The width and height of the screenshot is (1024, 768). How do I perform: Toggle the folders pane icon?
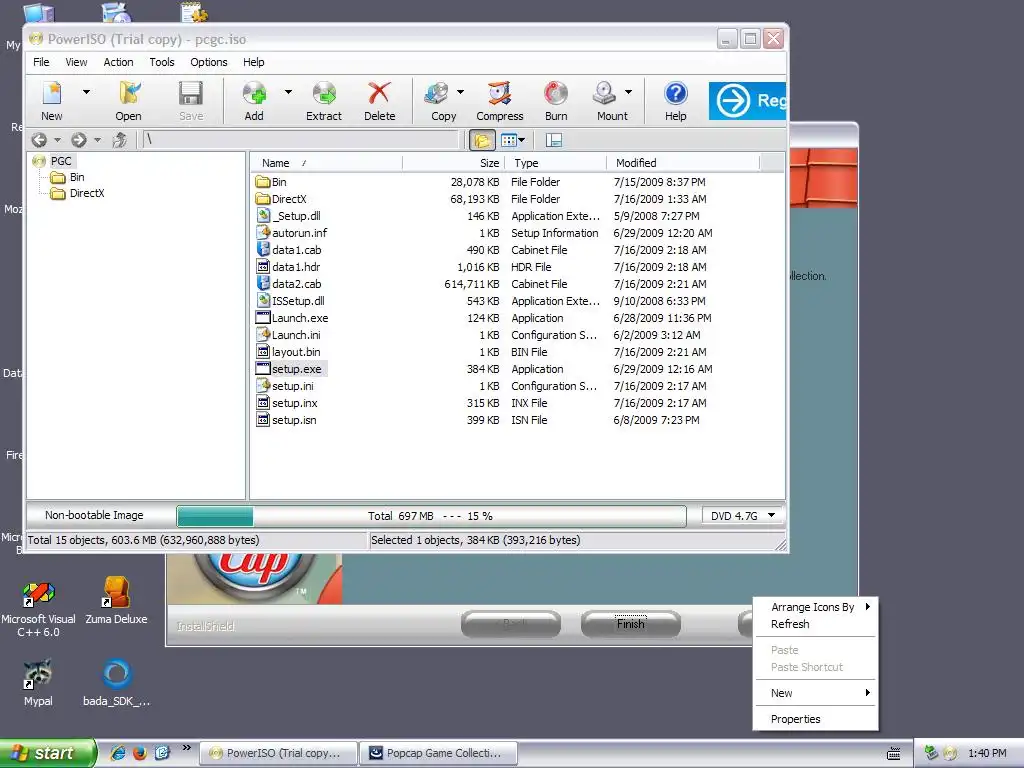[x=482, y=140]
